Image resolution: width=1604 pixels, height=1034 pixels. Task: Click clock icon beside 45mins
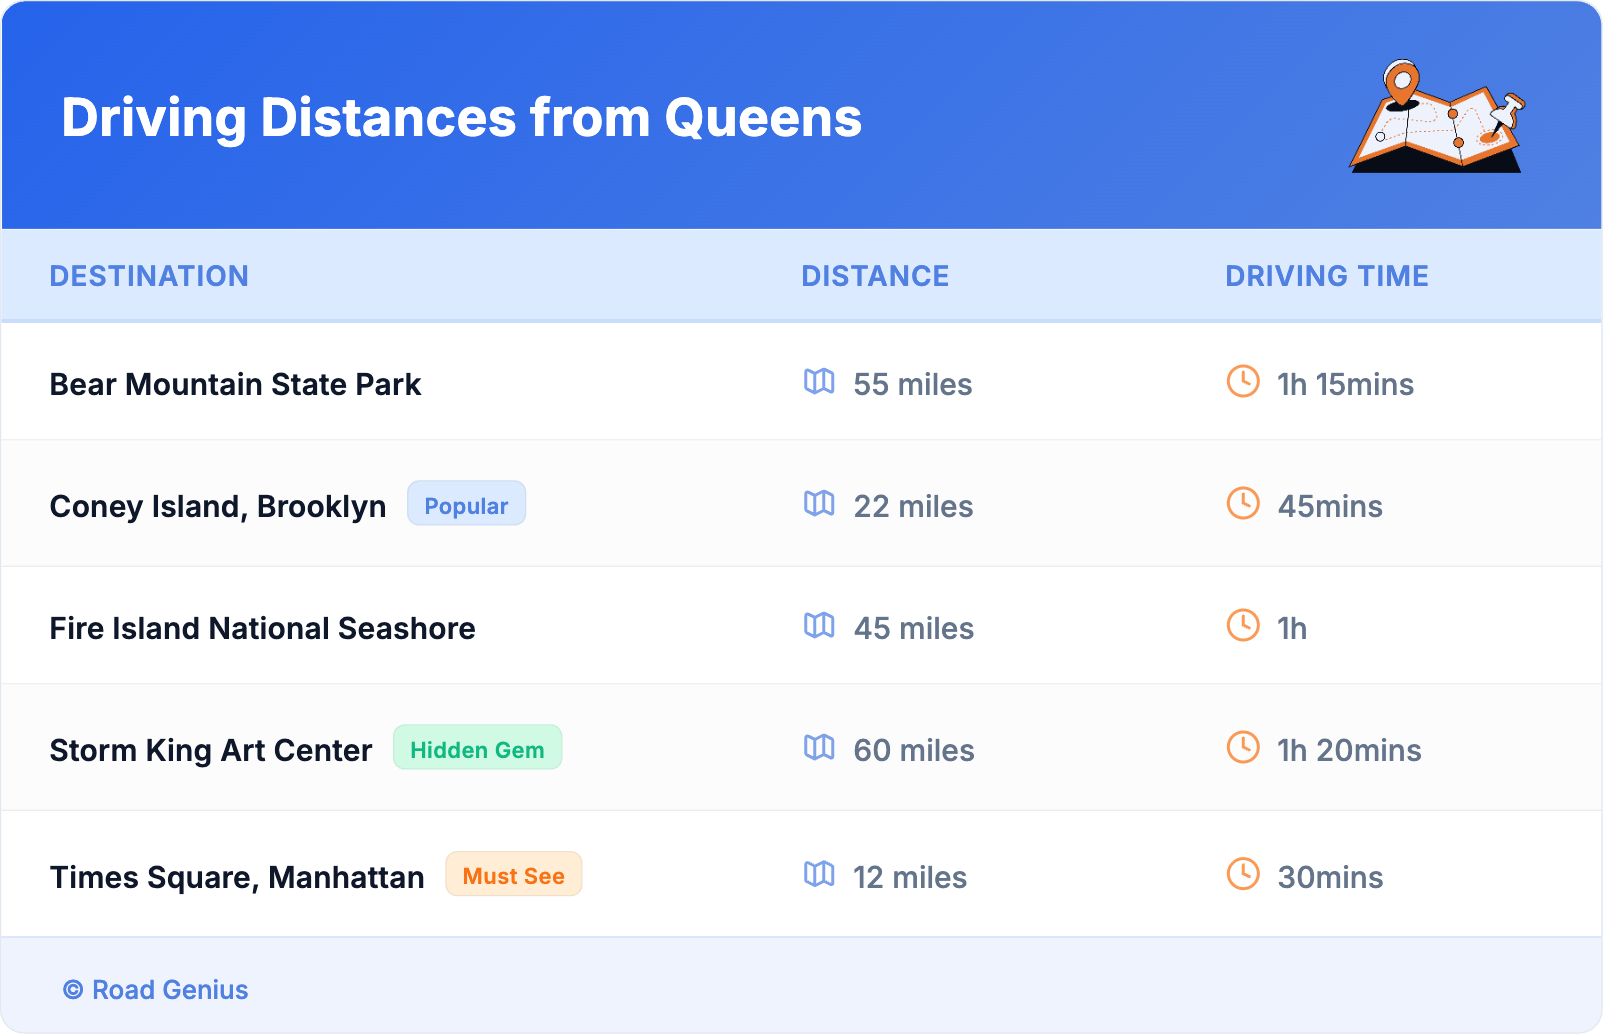pos(1243,504)
